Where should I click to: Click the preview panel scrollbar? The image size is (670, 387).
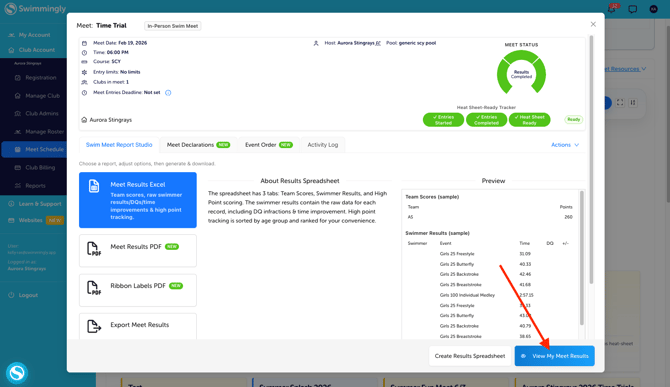click(582, 258)
